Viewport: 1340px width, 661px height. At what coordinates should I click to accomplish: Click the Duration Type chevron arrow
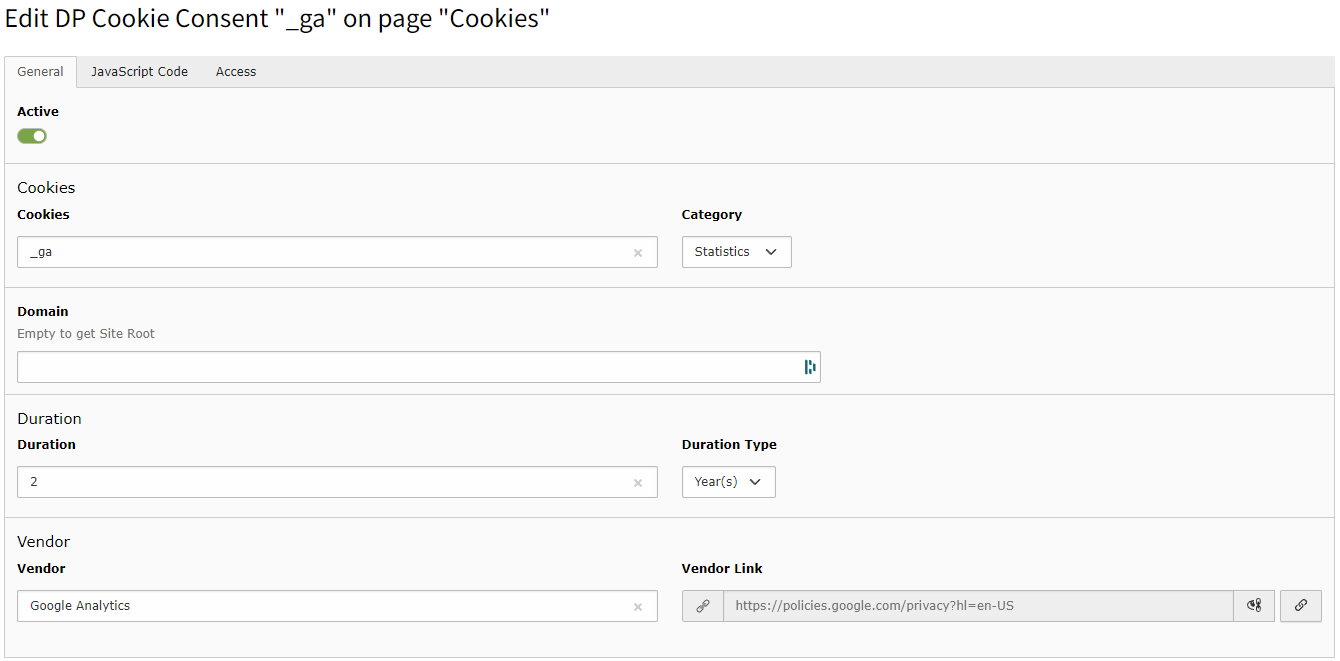pyautogui.click(x=755, y=482)
